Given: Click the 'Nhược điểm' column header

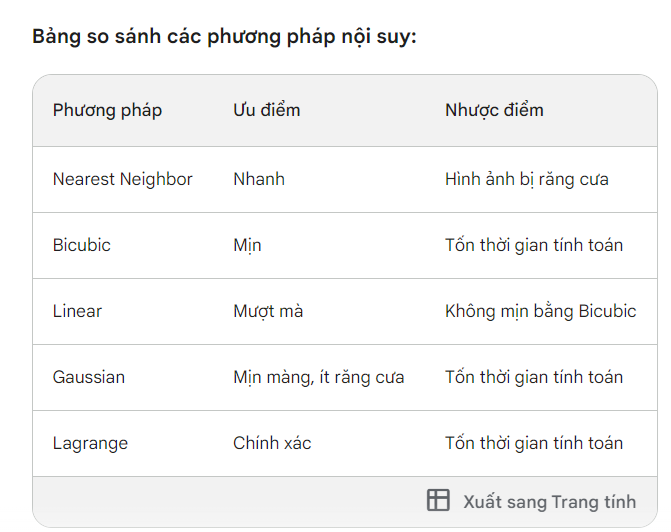Looking at the screenshot, I should tap(494, 110).
